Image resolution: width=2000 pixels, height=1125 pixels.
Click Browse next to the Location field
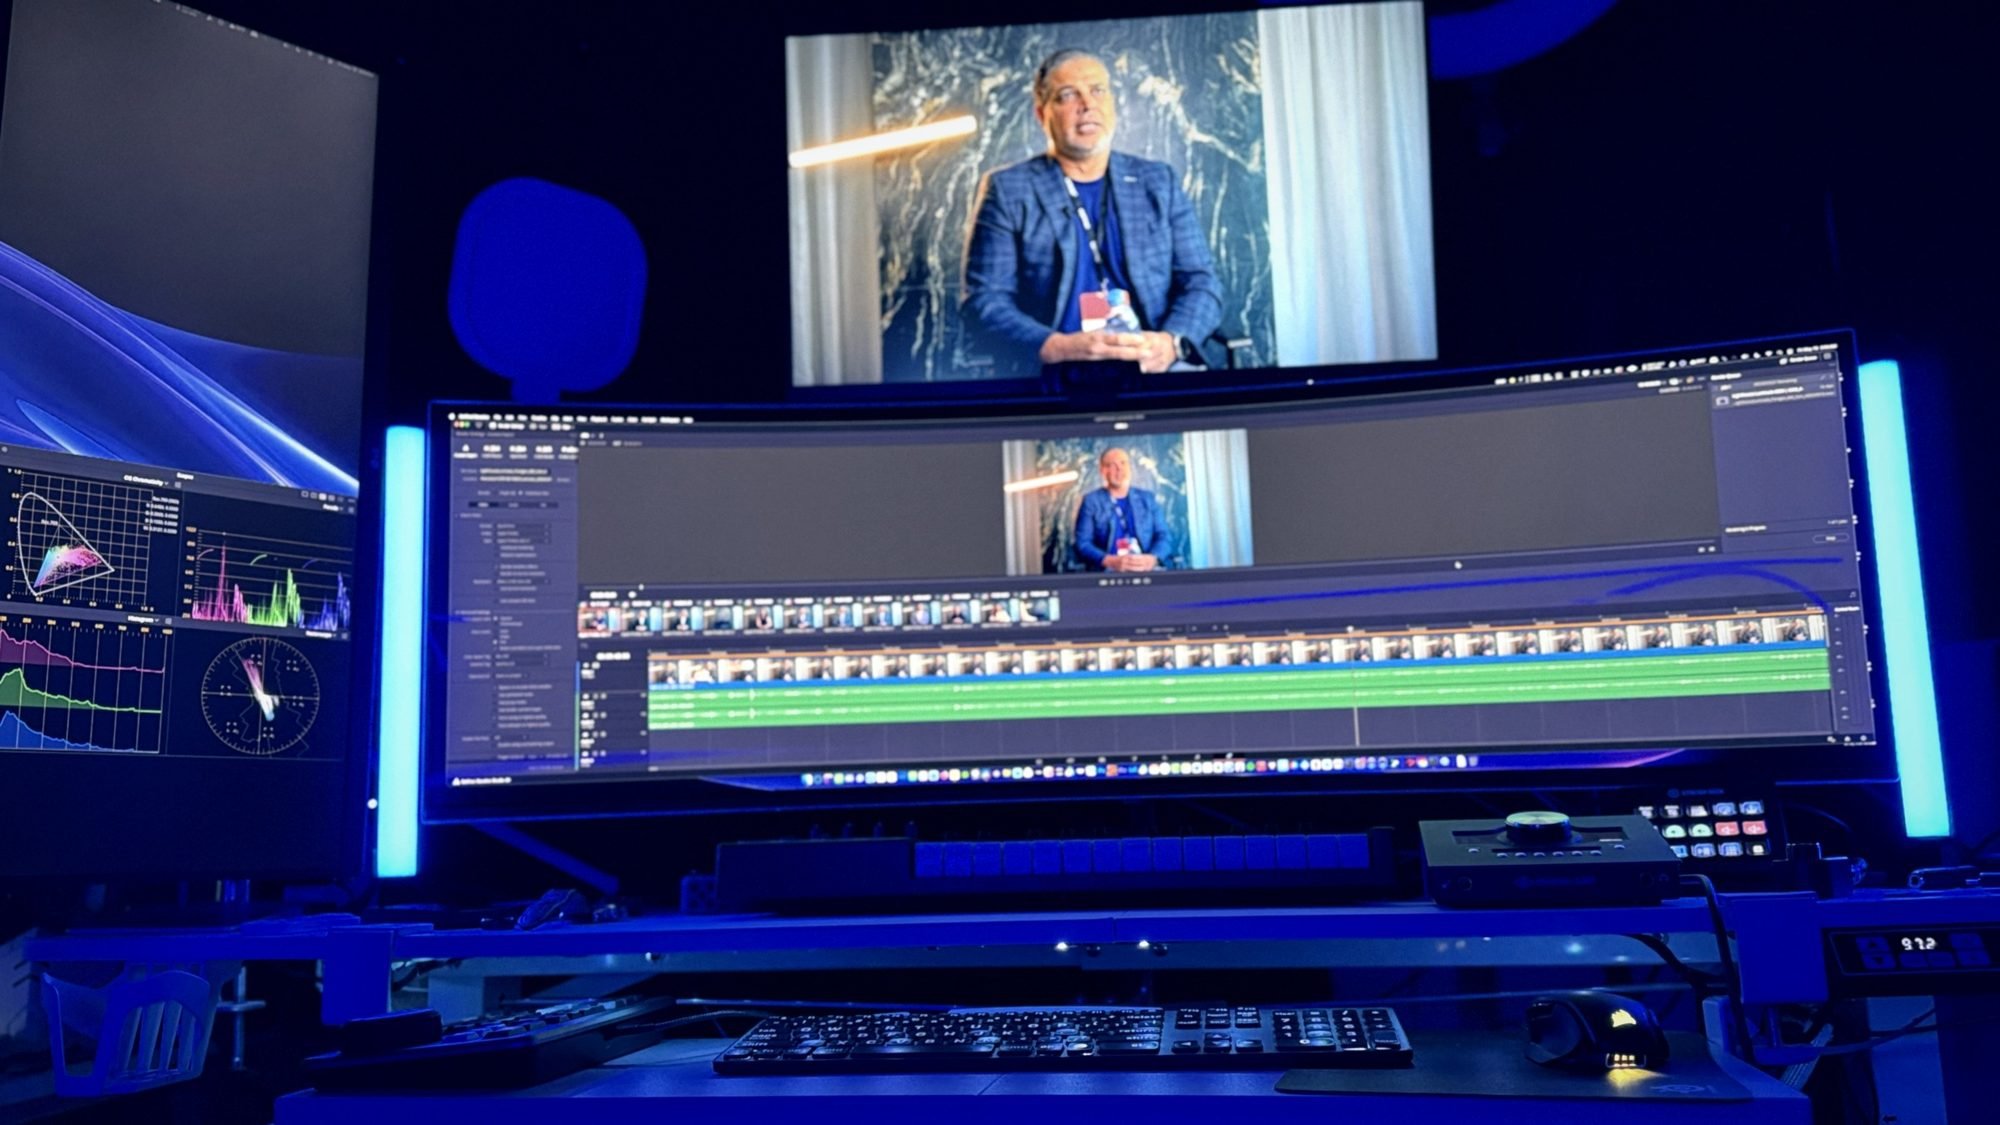tap(563, 480)
